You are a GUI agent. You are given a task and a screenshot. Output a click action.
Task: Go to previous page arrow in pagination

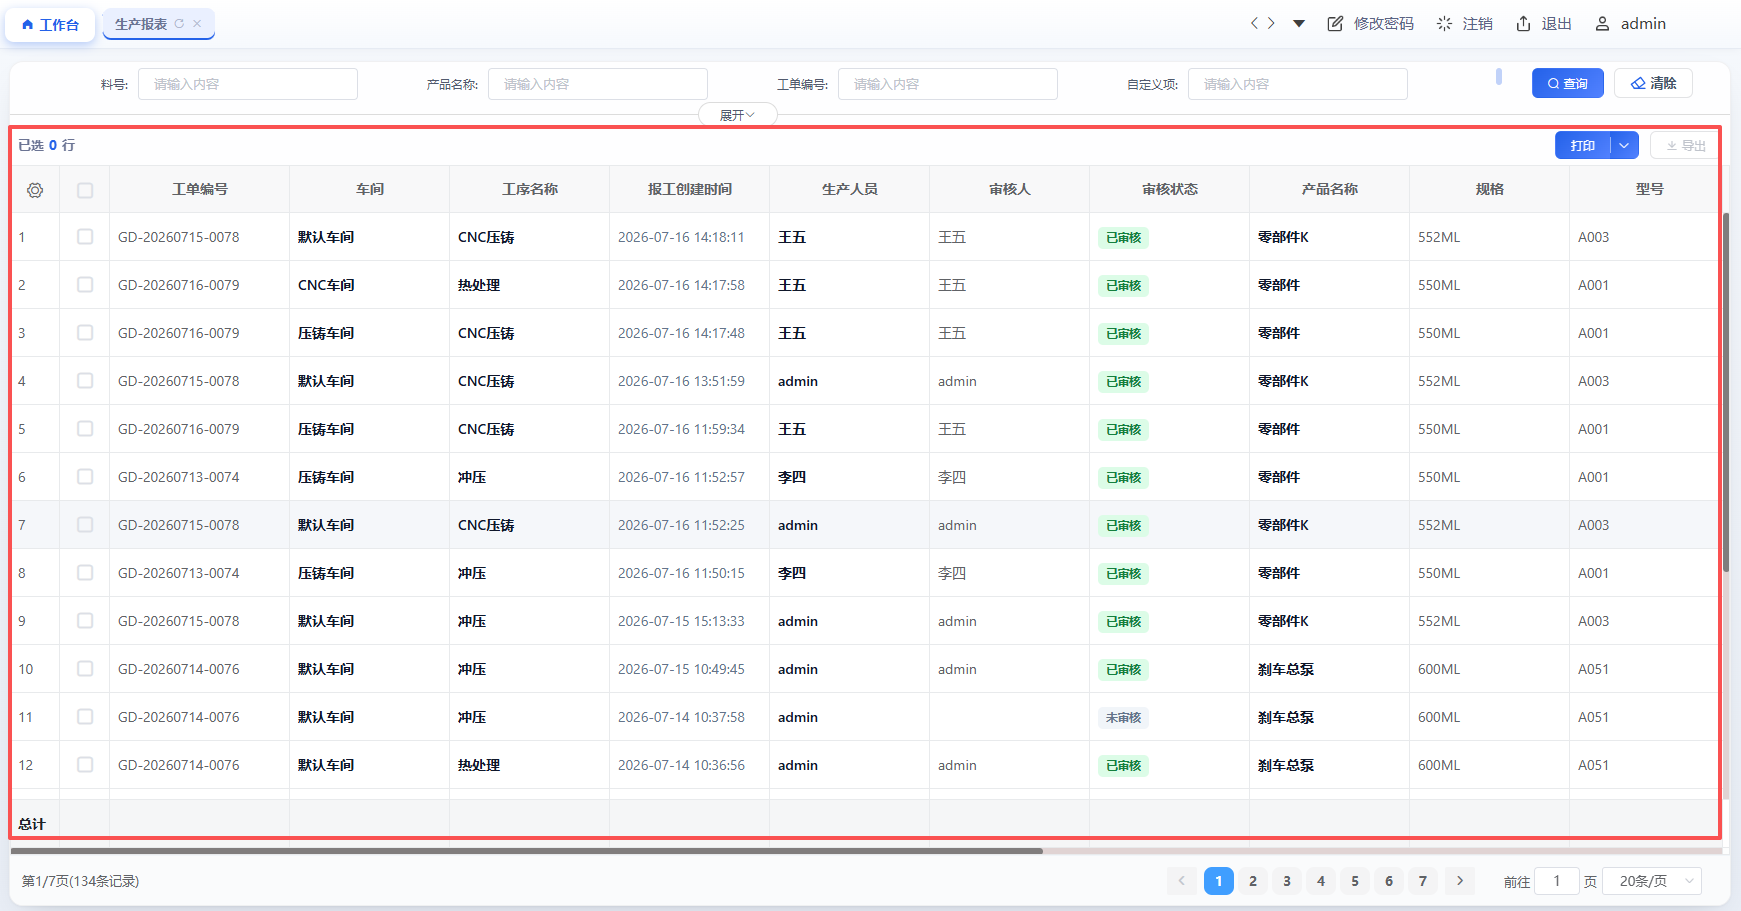[1181, 881]
